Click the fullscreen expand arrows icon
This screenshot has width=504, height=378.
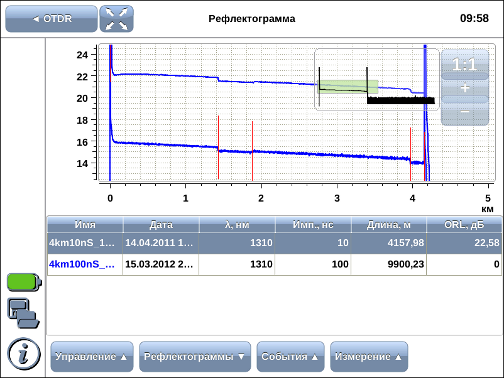point(116,19)
